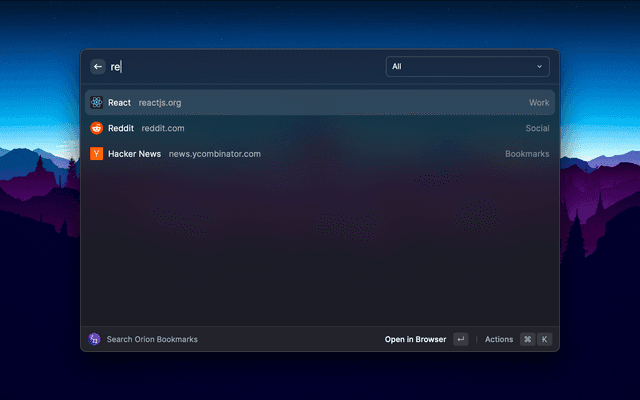Screen dimensions: 640x400
Task: Click the reactjs.org URL text
Action: (160, 103)
